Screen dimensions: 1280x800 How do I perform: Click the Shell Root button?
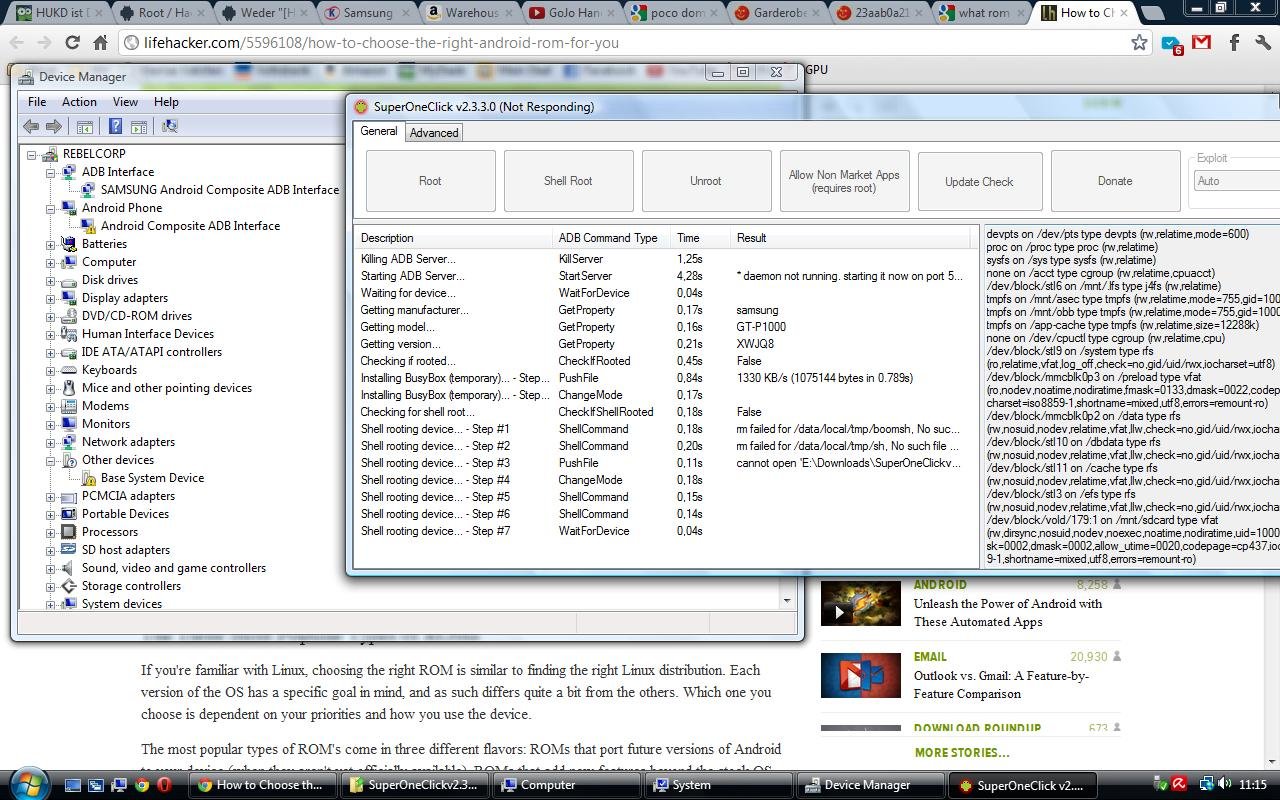point(568,181)
